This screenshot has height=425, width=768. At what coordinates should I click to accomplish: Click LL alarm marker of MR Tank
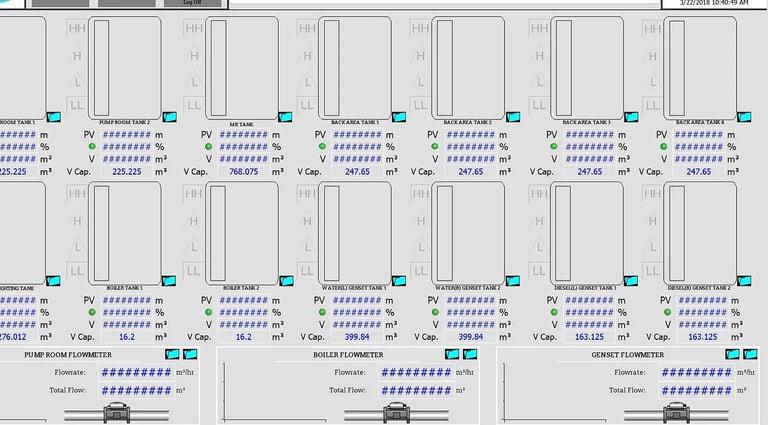tap(193, 105)
